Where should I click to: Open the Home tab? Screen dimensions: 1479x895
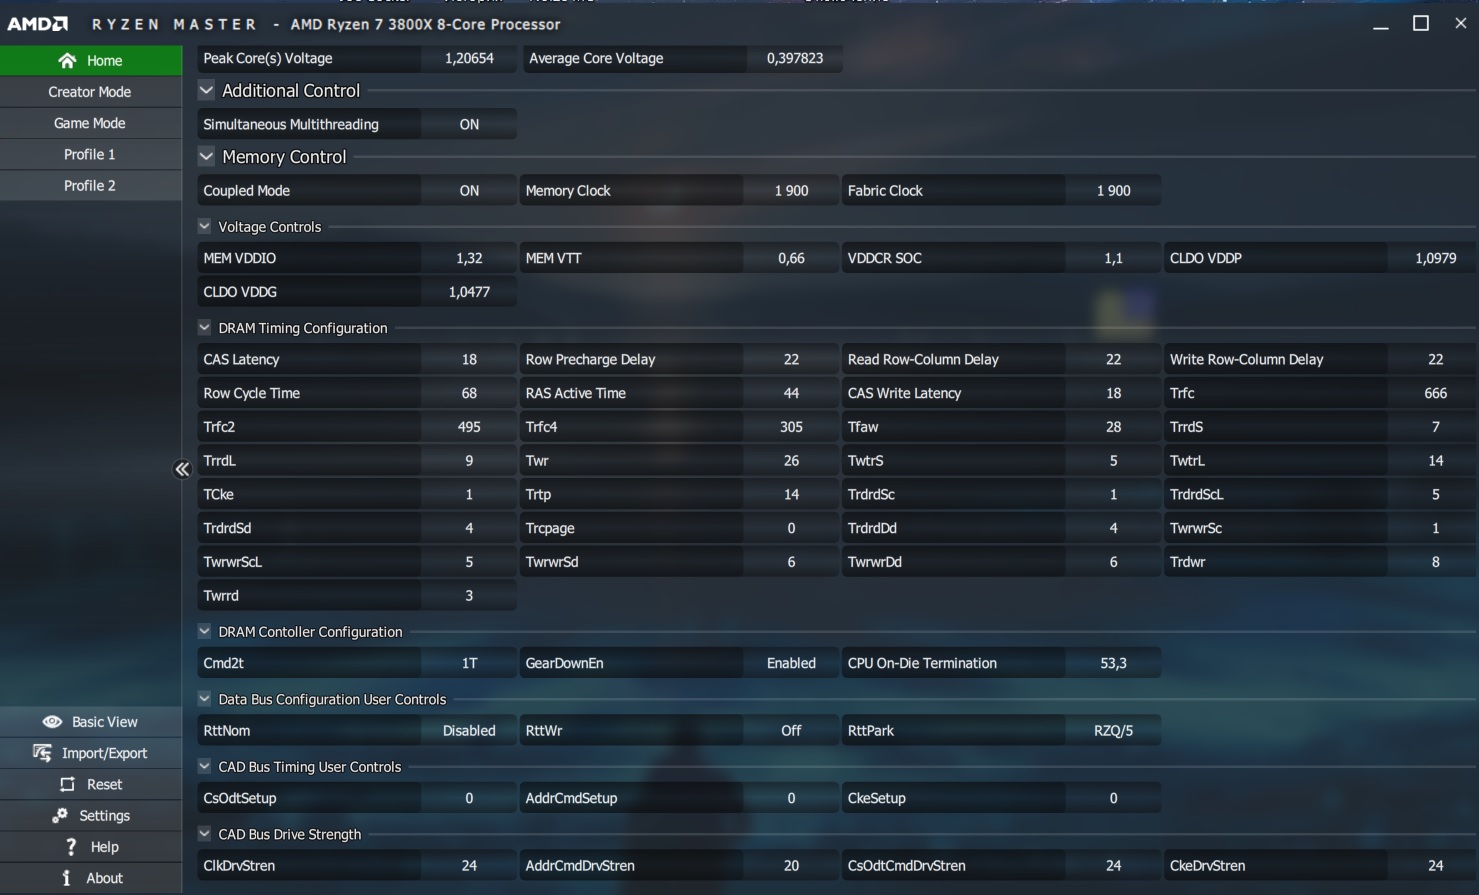pyautogui.click(x=91, y=60)
